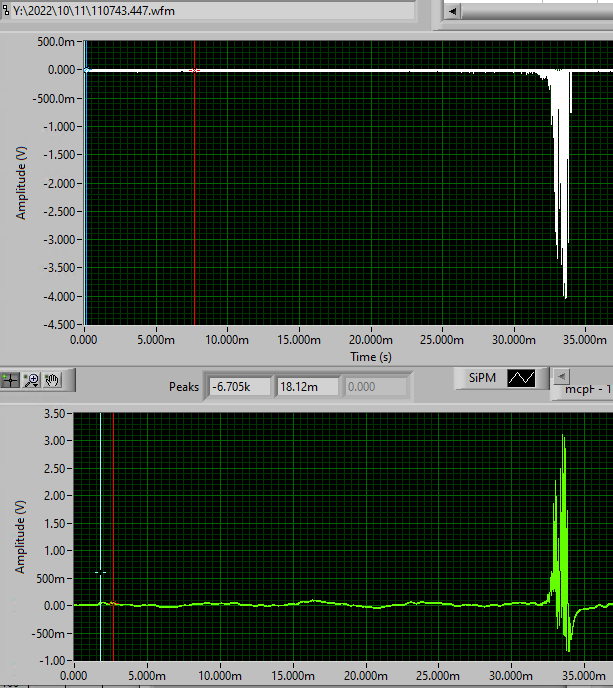Click the Peaks field showing 18.12m

coord(307,387)
